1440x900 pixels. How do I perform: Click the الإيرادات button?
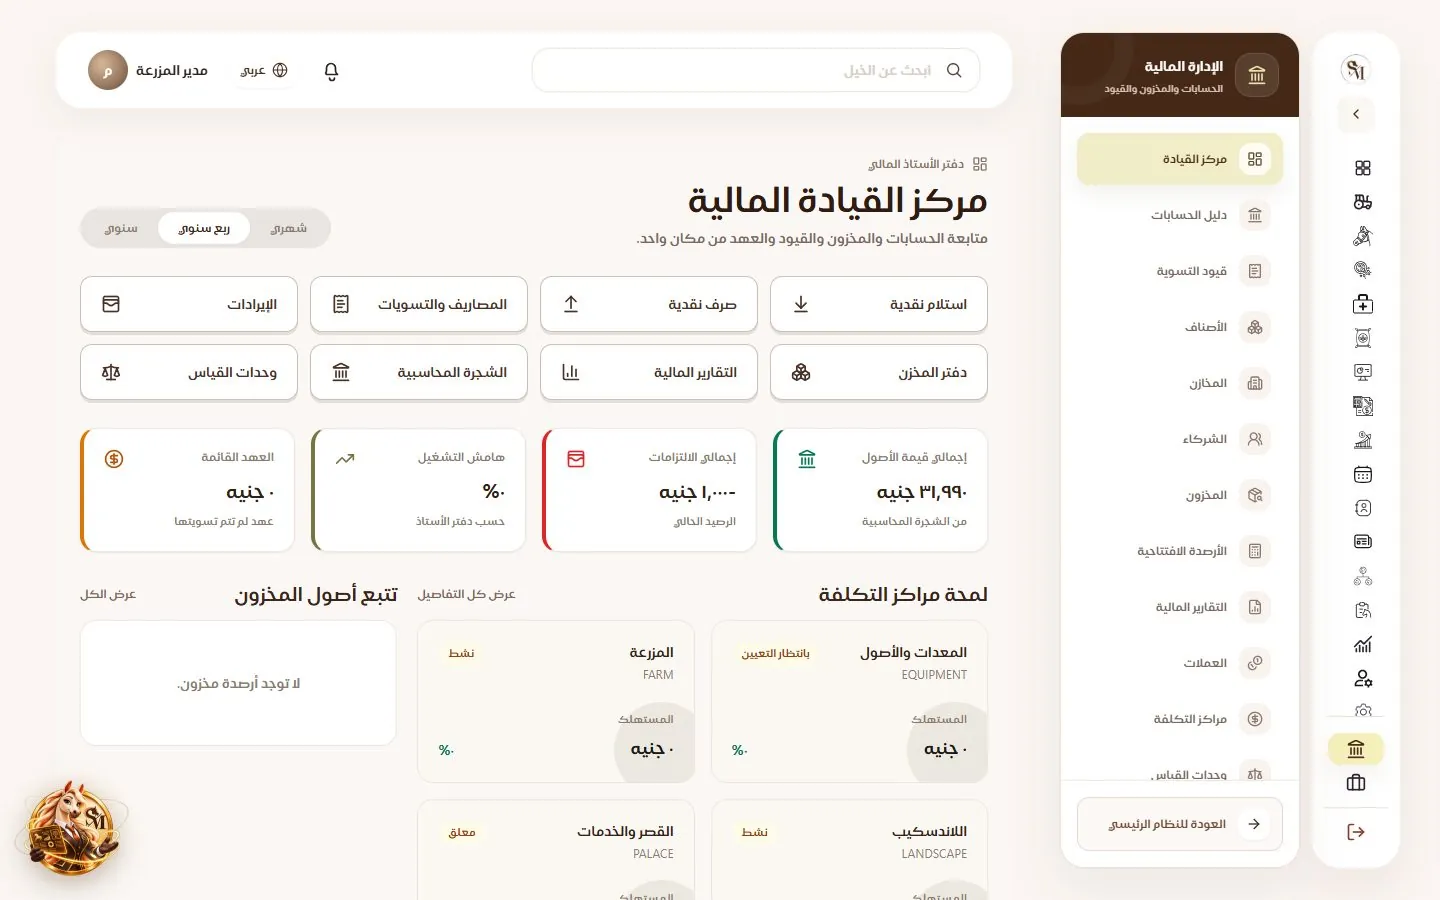click(189, 304)
